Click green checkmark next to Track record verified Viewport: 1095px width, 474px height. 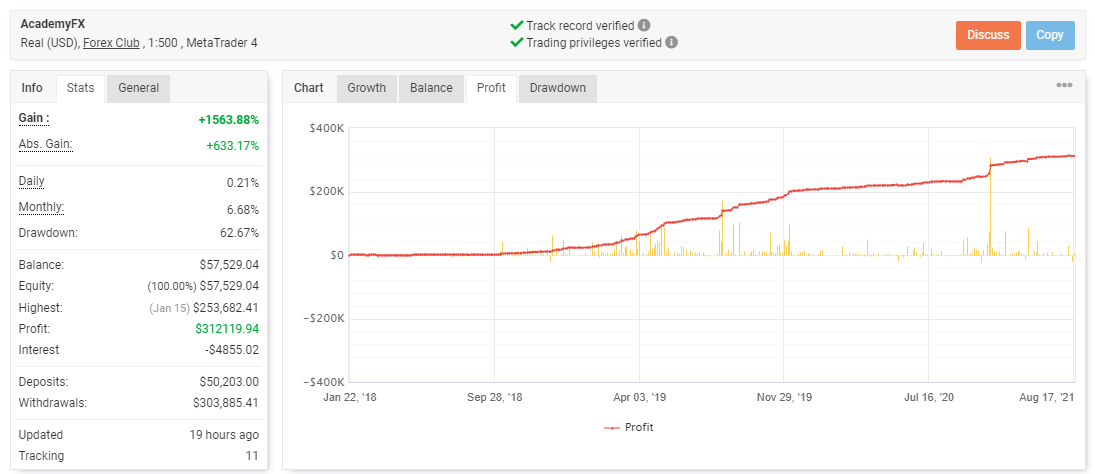point(516,25)
